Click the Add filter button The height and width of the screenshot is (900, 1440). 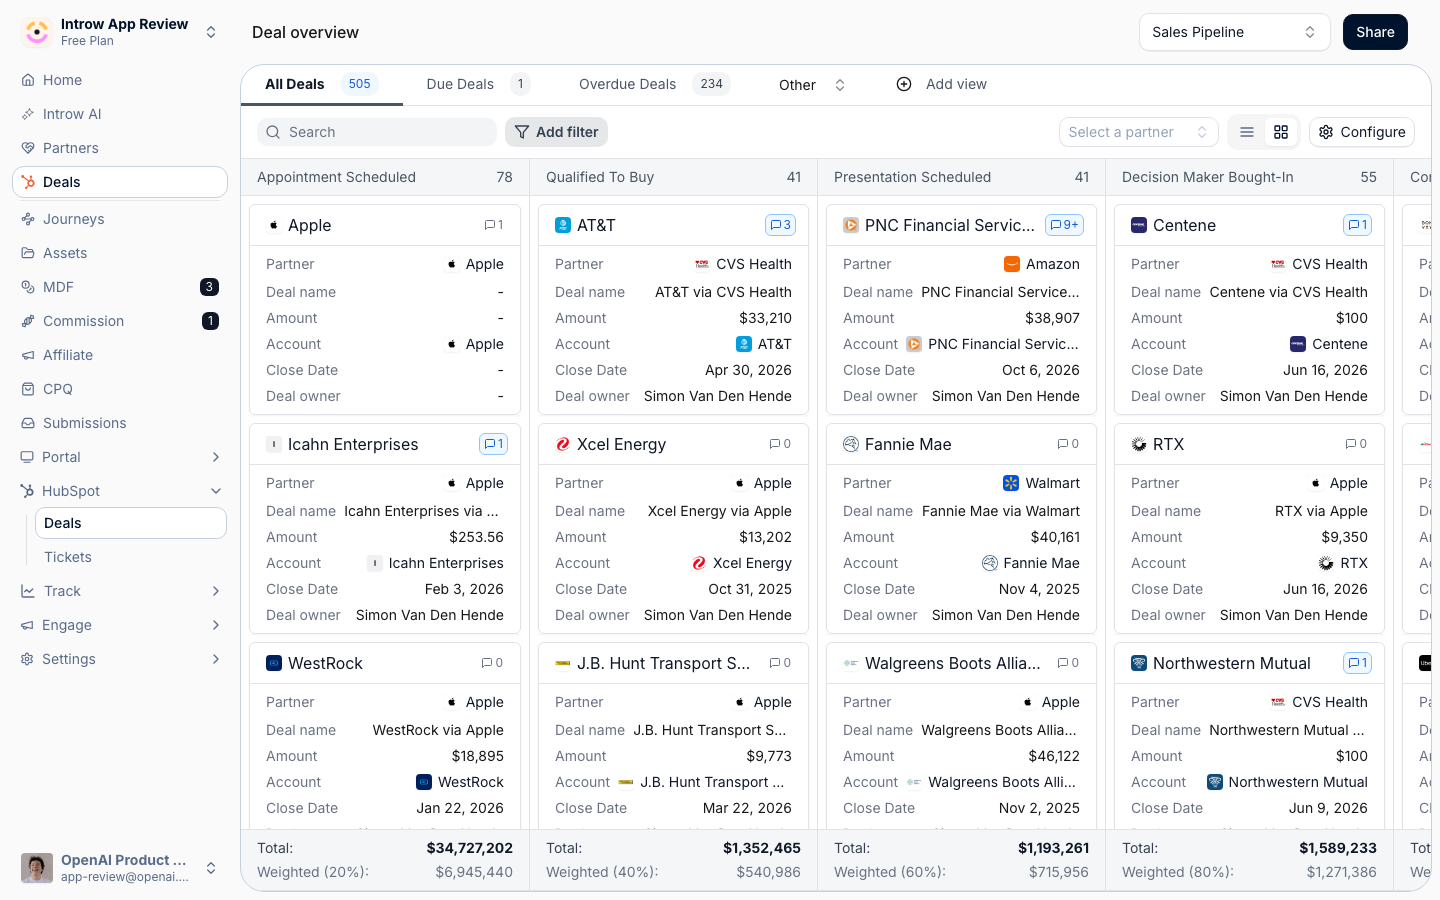tap(556, 132)
